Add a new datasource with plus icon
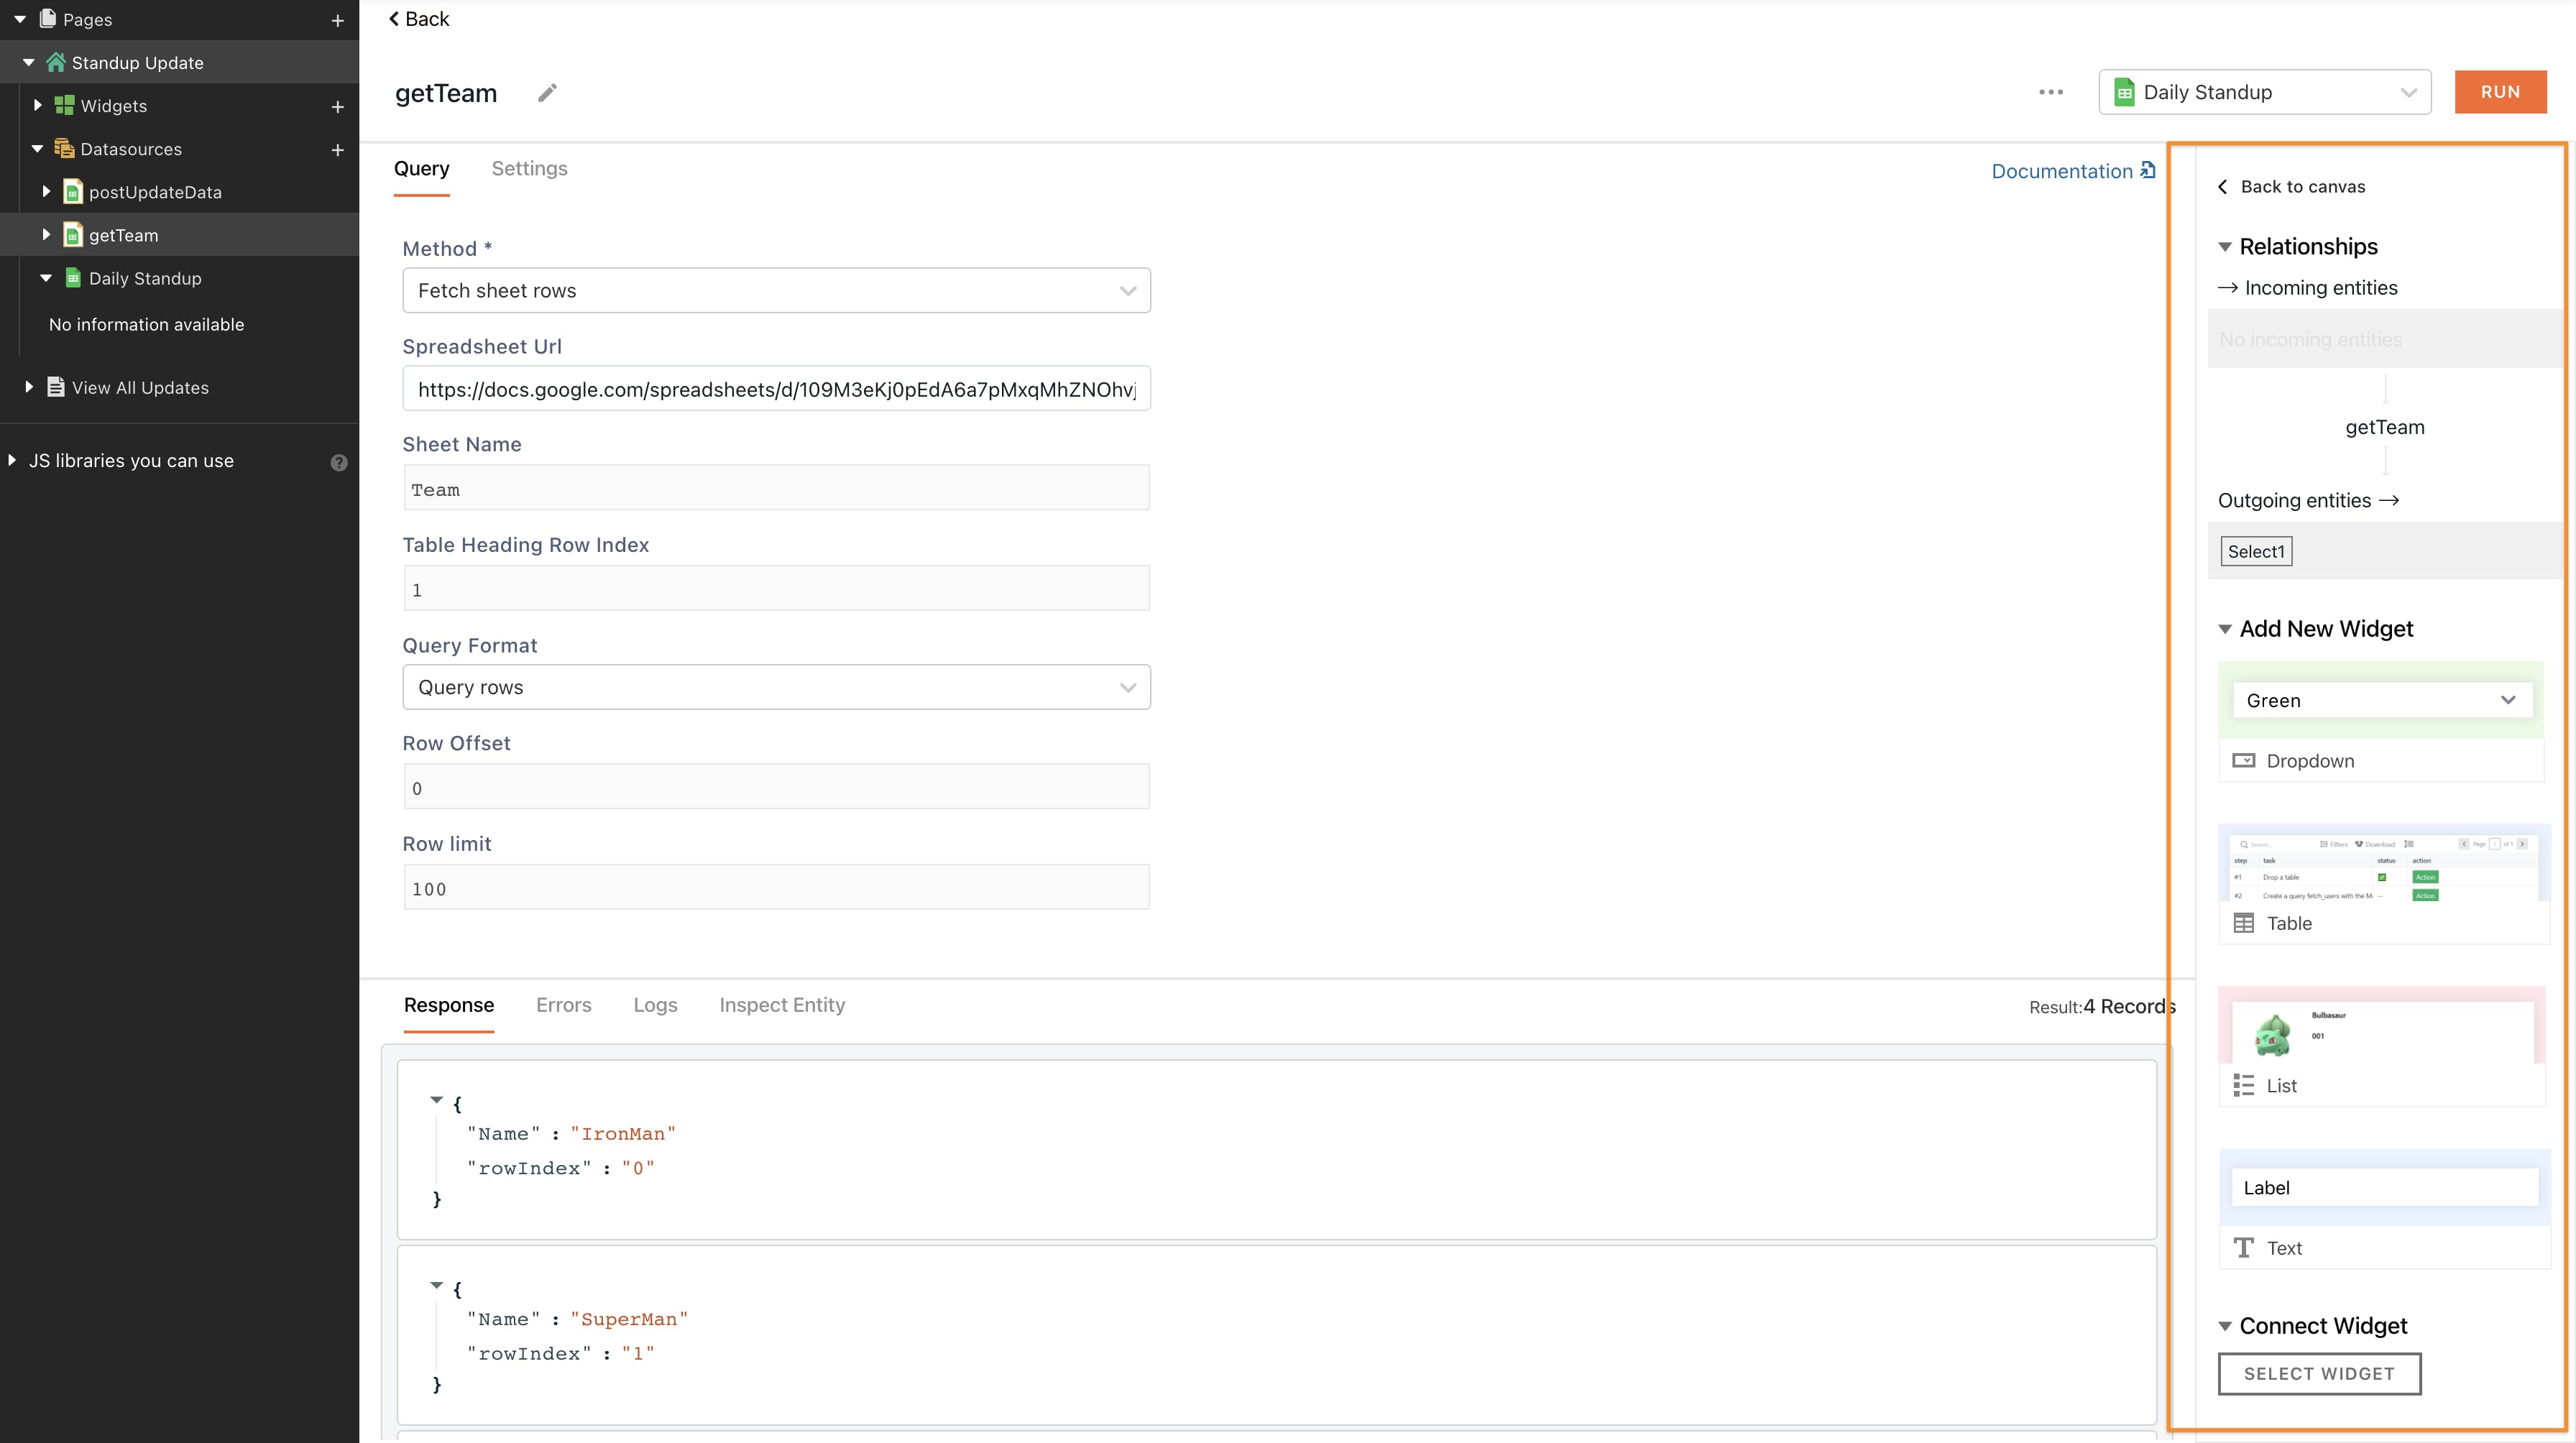This screenshot has width=2576, height=1443. tap(338, 150)
